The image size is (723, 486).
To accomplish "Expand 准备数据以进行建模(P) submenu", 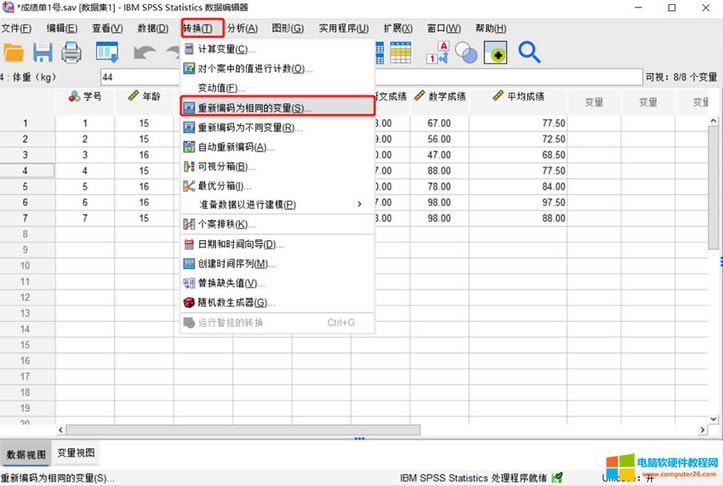I will 277,204.
